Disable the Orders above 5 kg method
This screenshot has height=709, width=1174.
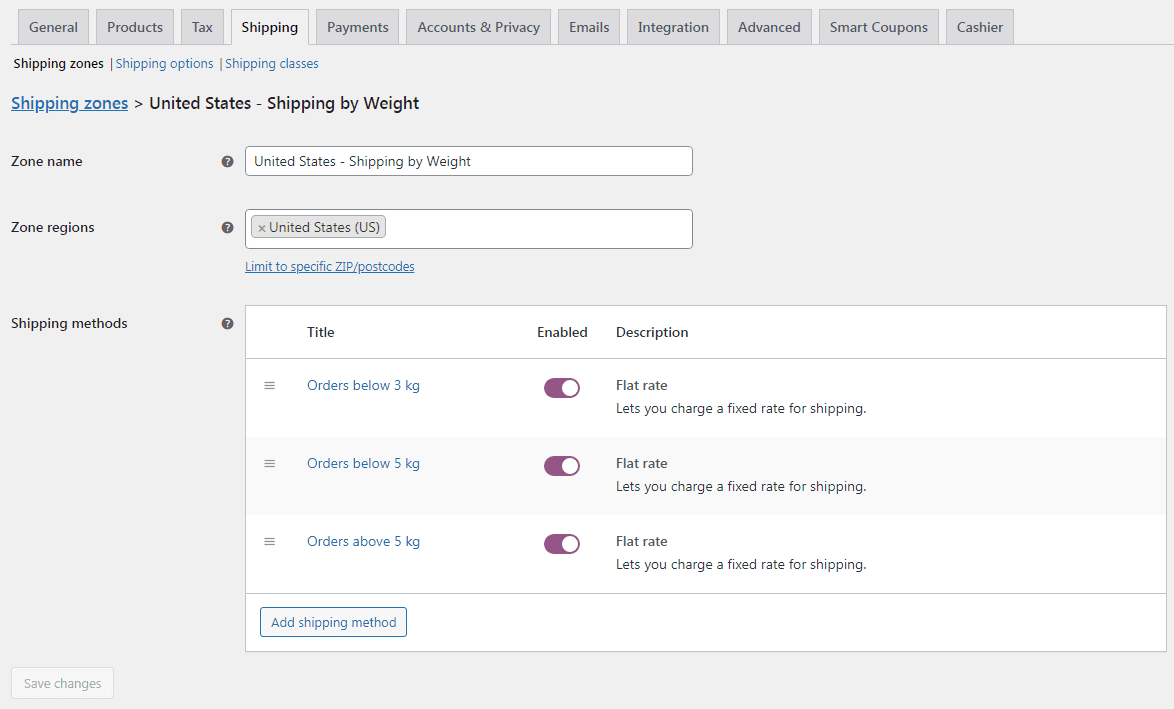click(x=562, y=544)
